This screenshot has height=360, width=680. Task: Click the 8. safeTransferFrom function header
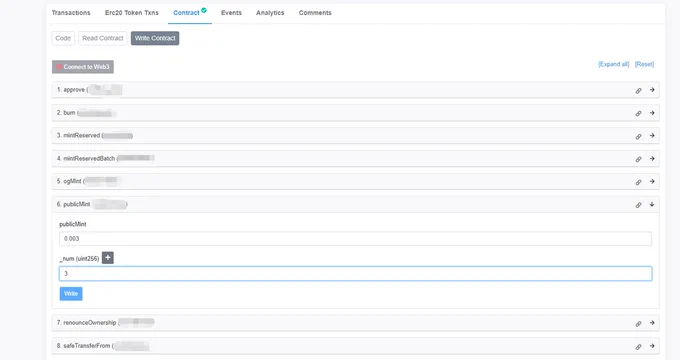[x=355, y=346]
